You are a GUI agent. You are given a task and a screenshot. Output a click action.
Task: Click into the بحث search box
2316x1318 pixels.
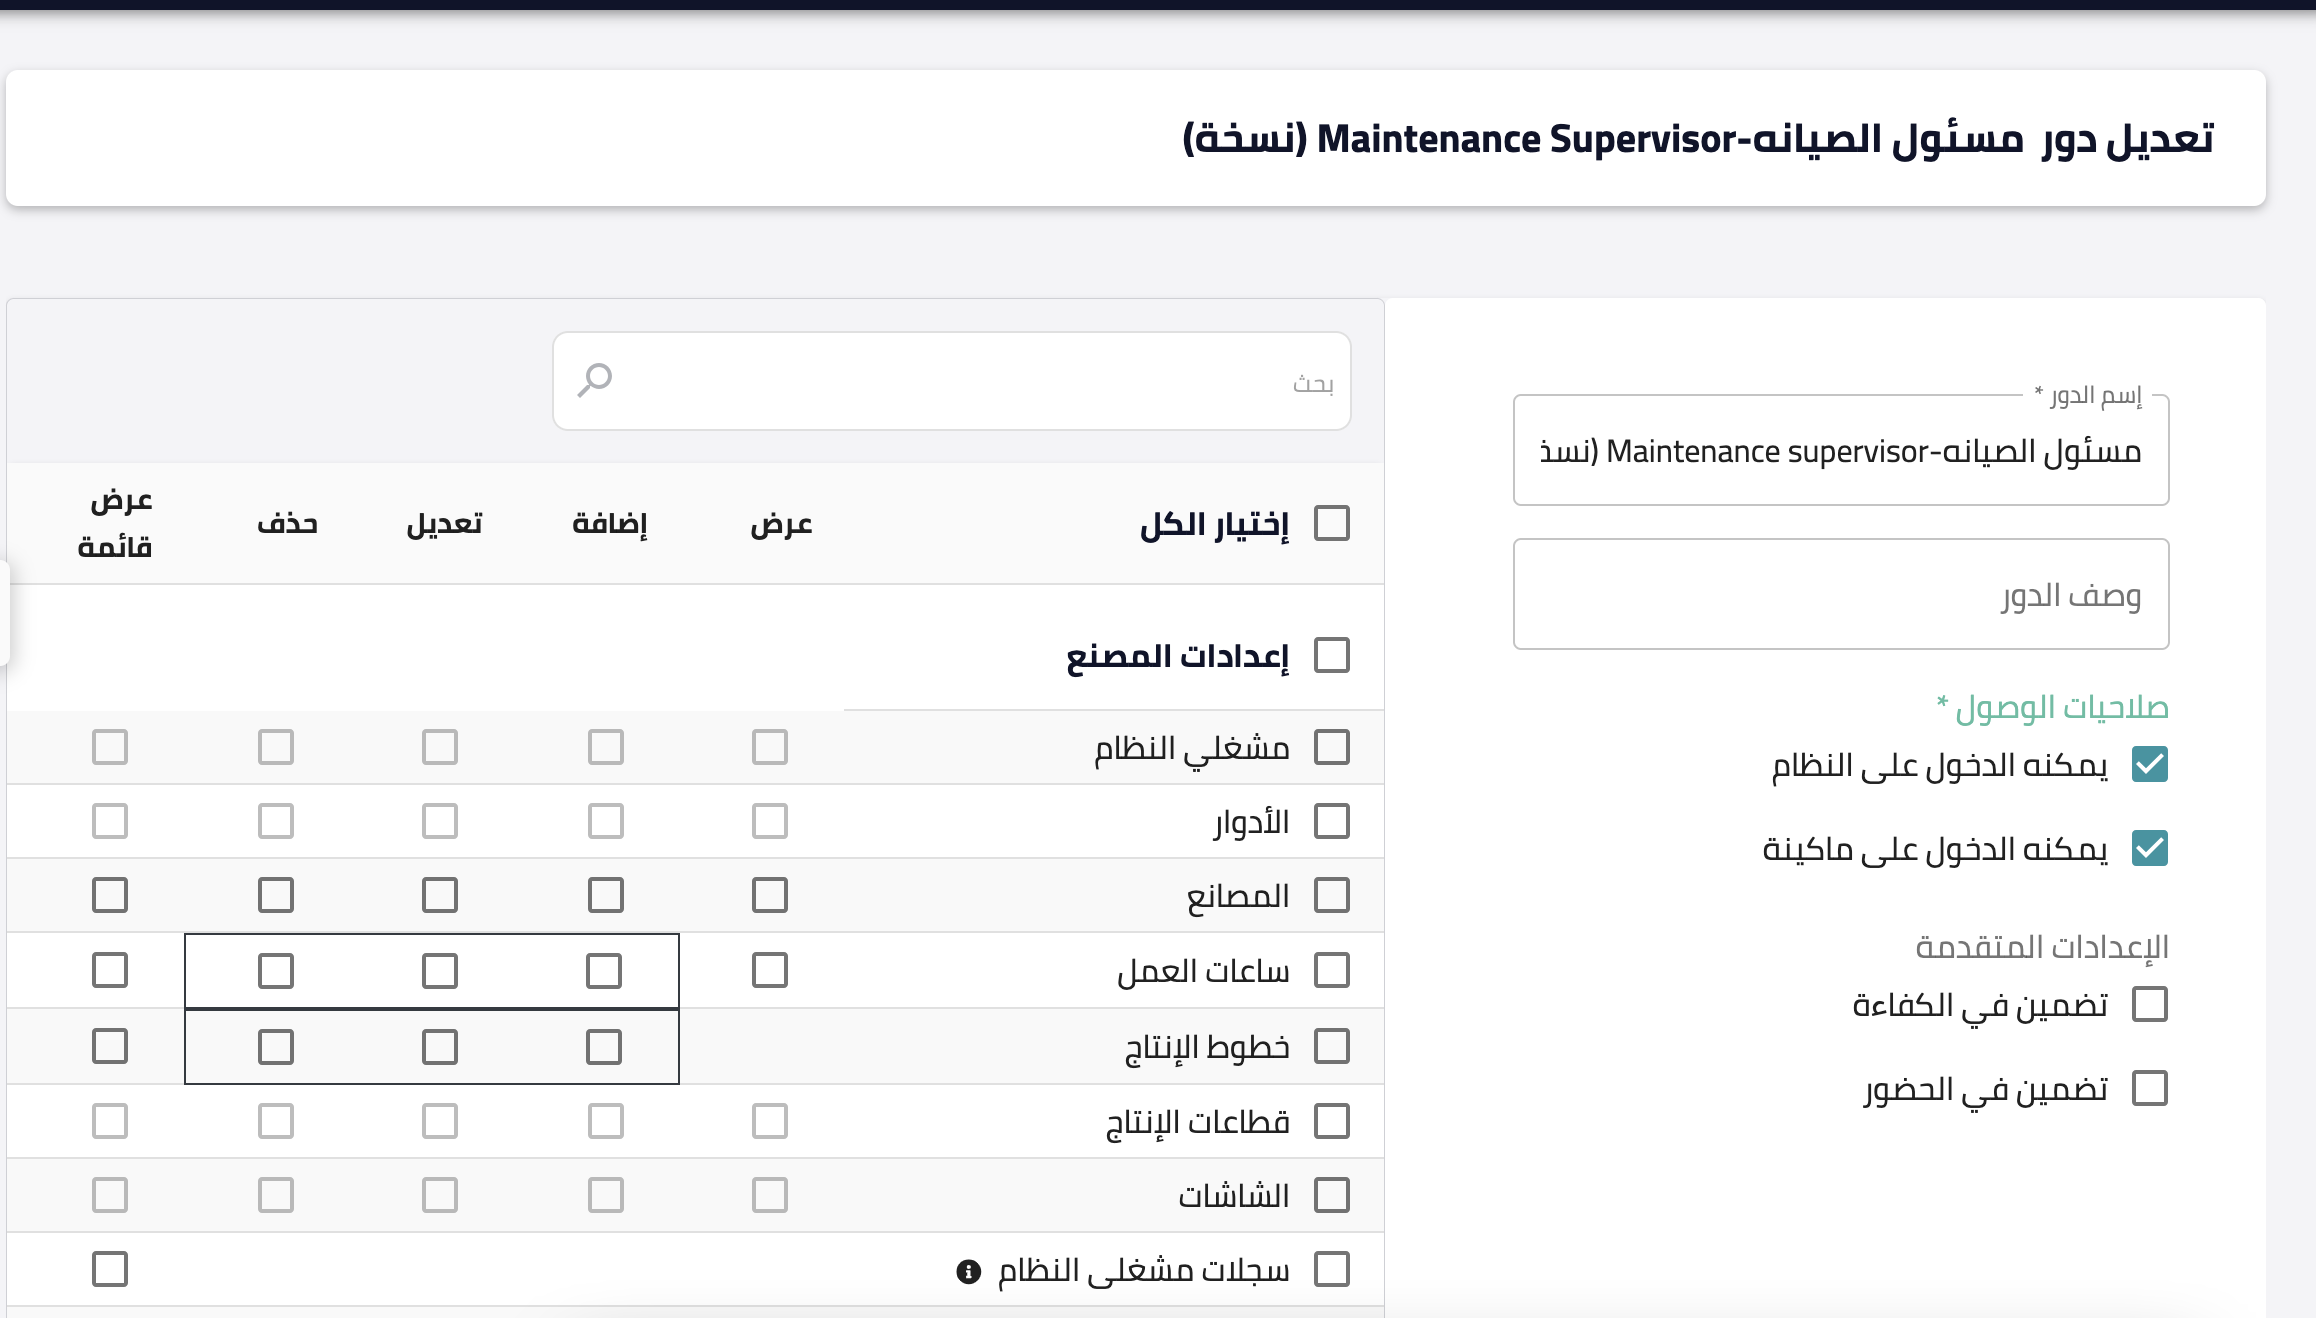pyautogui.click(x=950, y=381)
